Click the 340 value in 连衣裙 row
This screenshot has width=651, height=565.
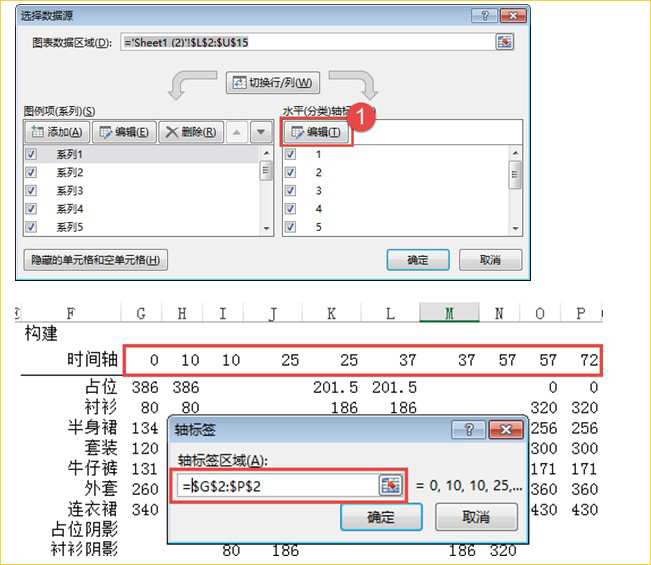pyautogui.click(x=145, y=509)
